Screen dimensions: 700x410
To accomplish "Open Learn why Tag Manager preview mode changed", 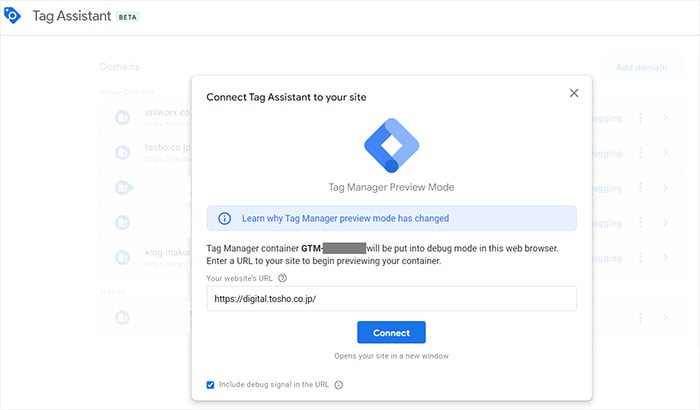I will click(346, 218).
